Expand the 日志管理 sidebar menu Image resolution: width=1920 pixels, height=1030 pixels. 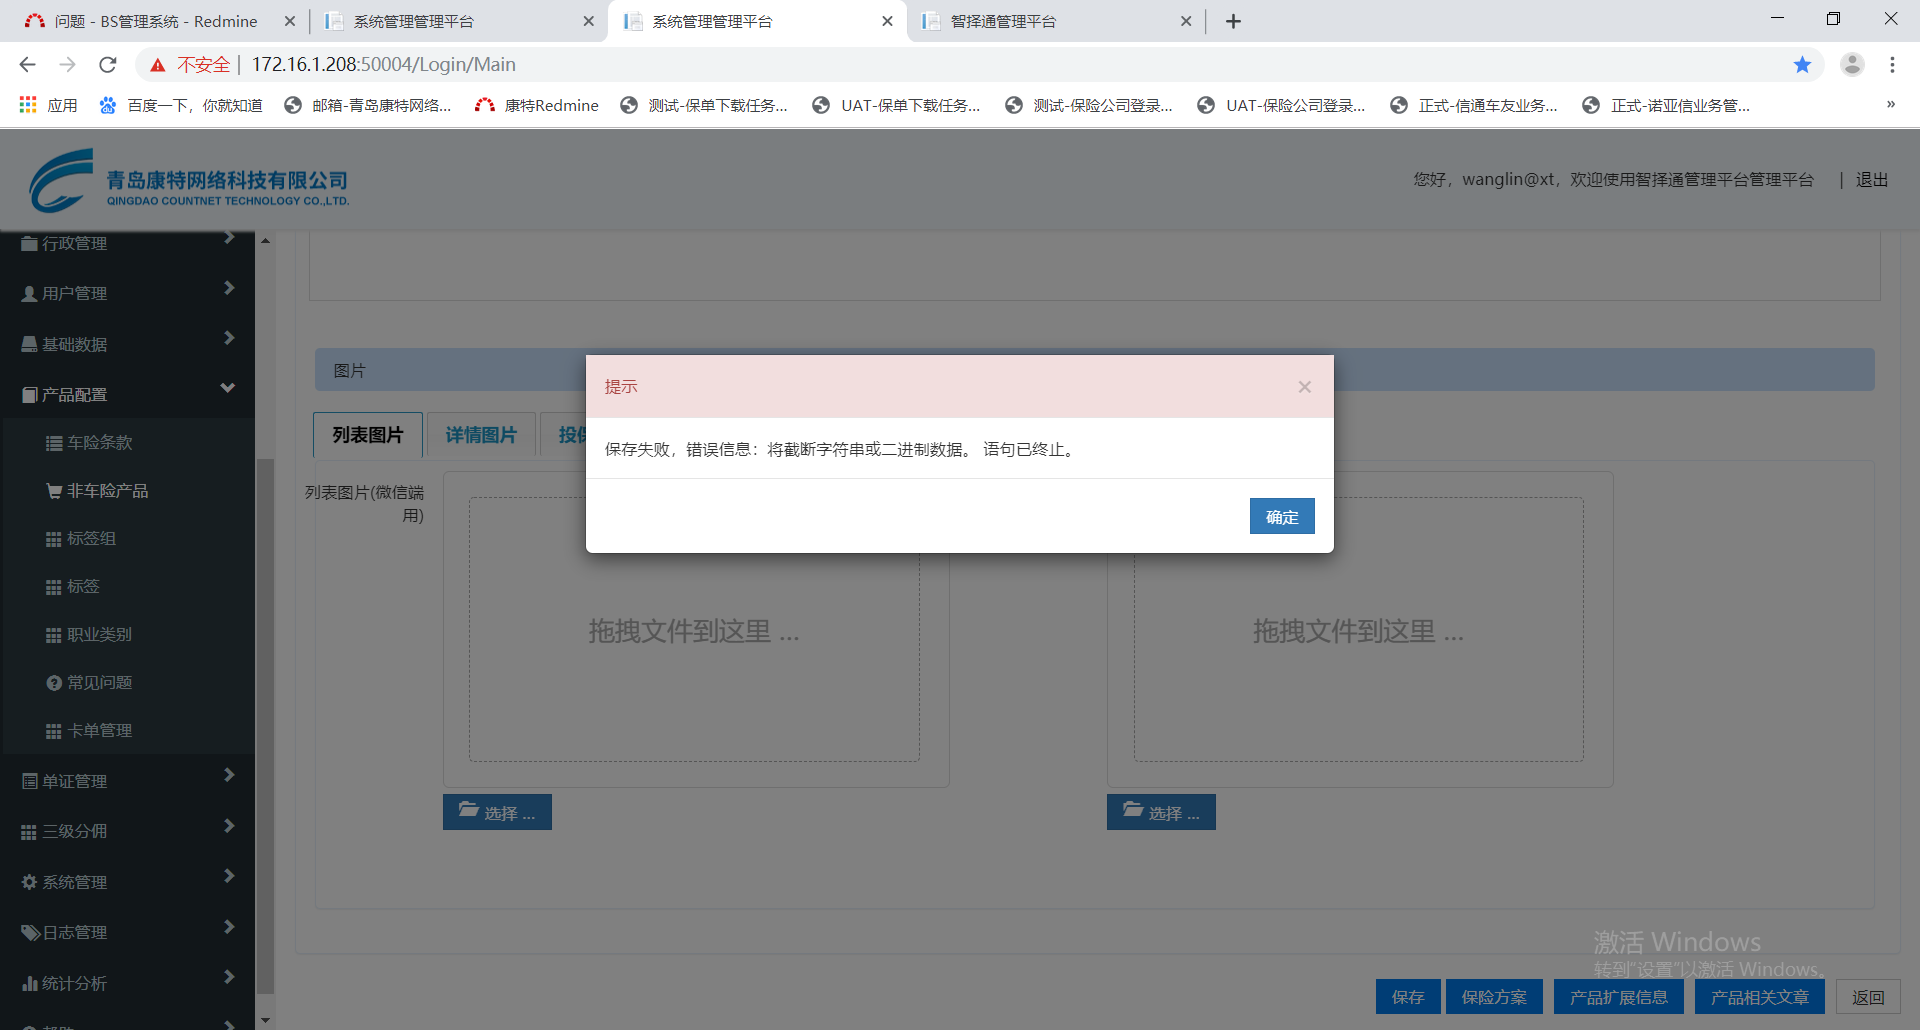click(x=127, y=932)
